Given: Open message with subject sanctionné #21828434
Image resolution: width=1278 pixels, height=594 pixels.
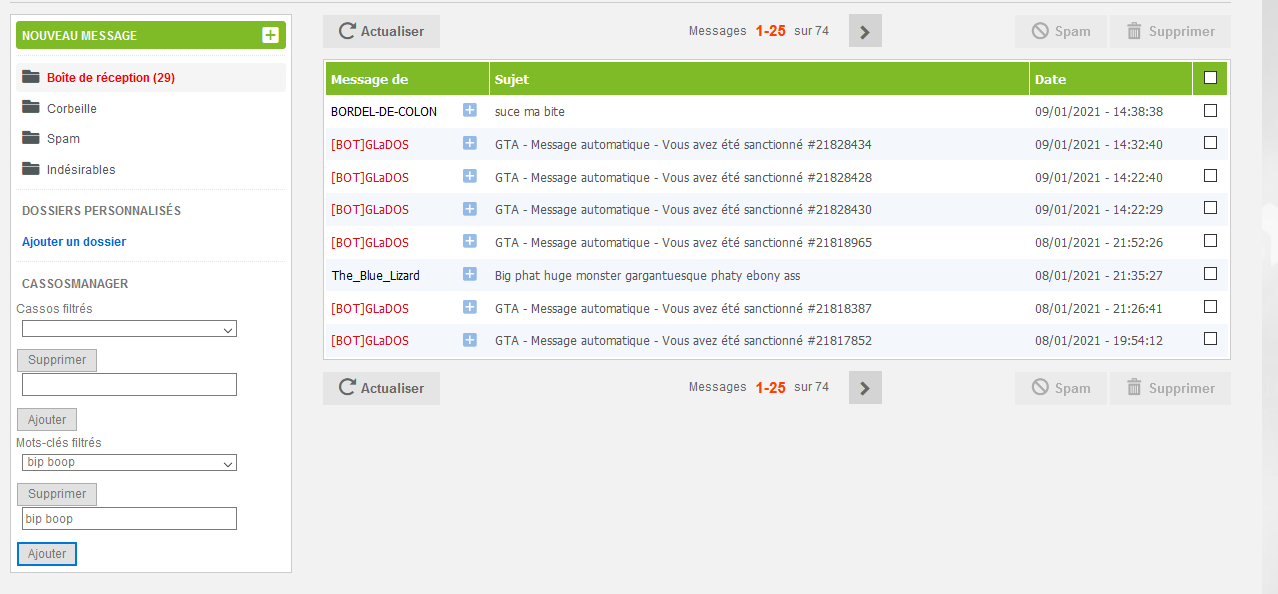Looking at the screenshot, I should (x=683, y=145).
